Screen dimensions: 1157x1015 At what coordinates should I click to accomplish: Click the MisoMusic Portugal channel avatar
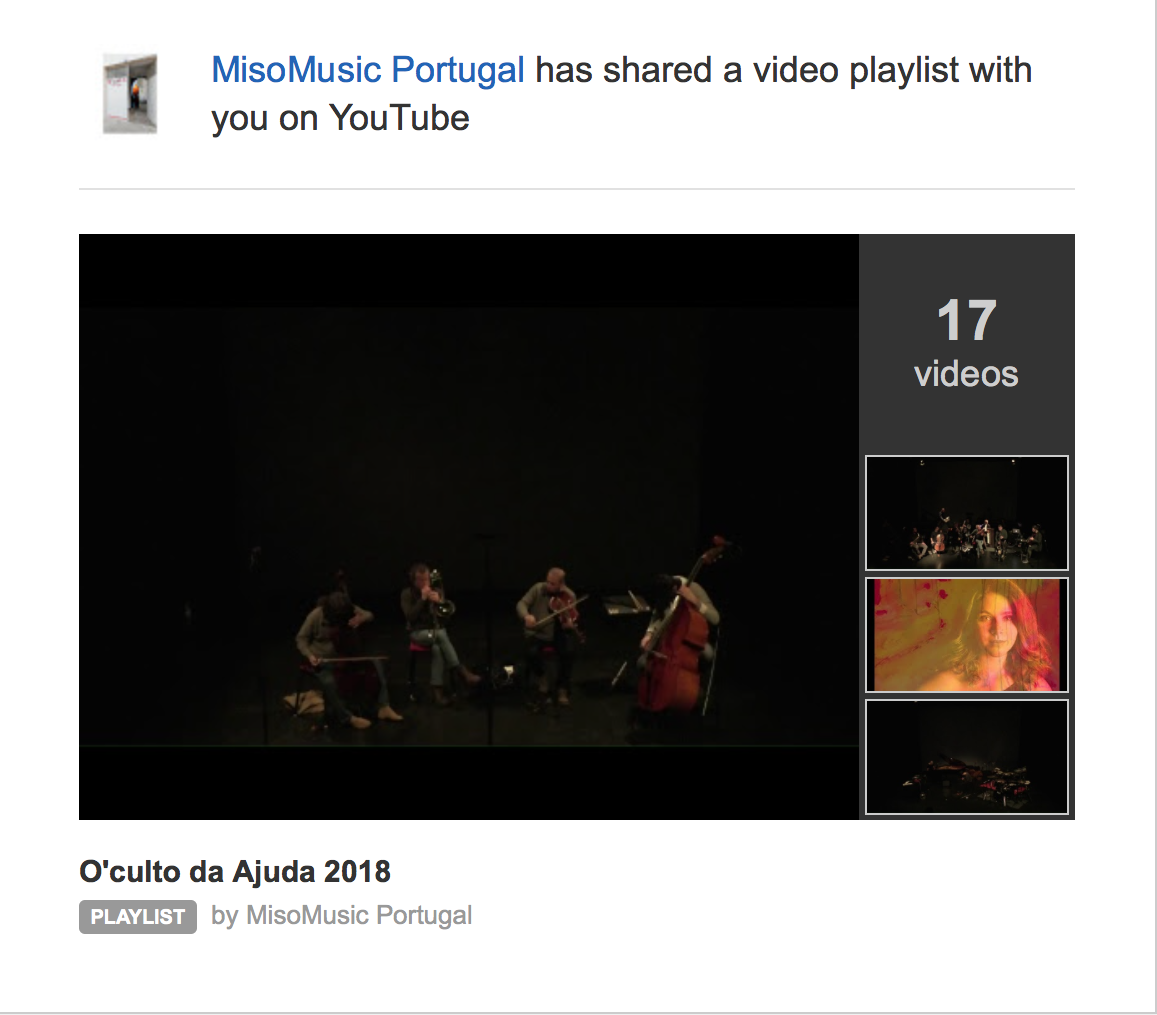click(x=130, y=94)
